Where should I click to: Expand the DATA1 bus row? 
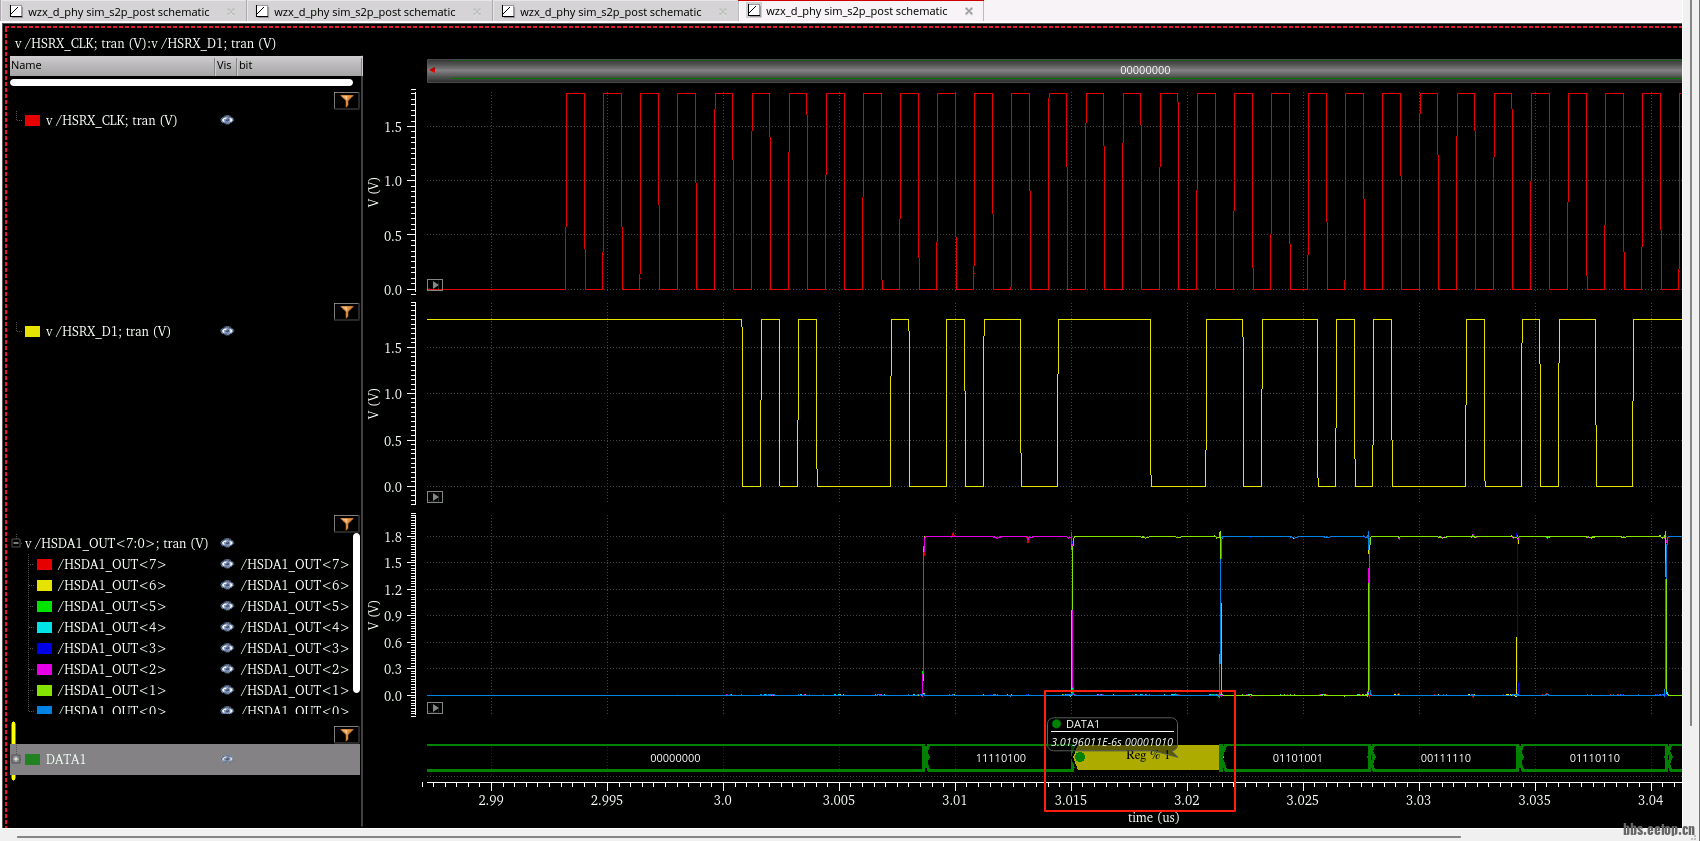click(x=16, y=759)
